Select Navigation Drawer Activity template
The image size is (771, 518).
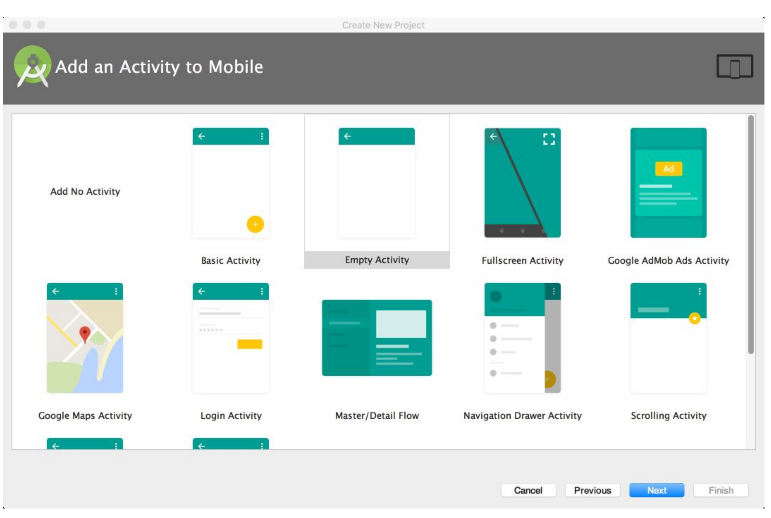pos(522,338)
